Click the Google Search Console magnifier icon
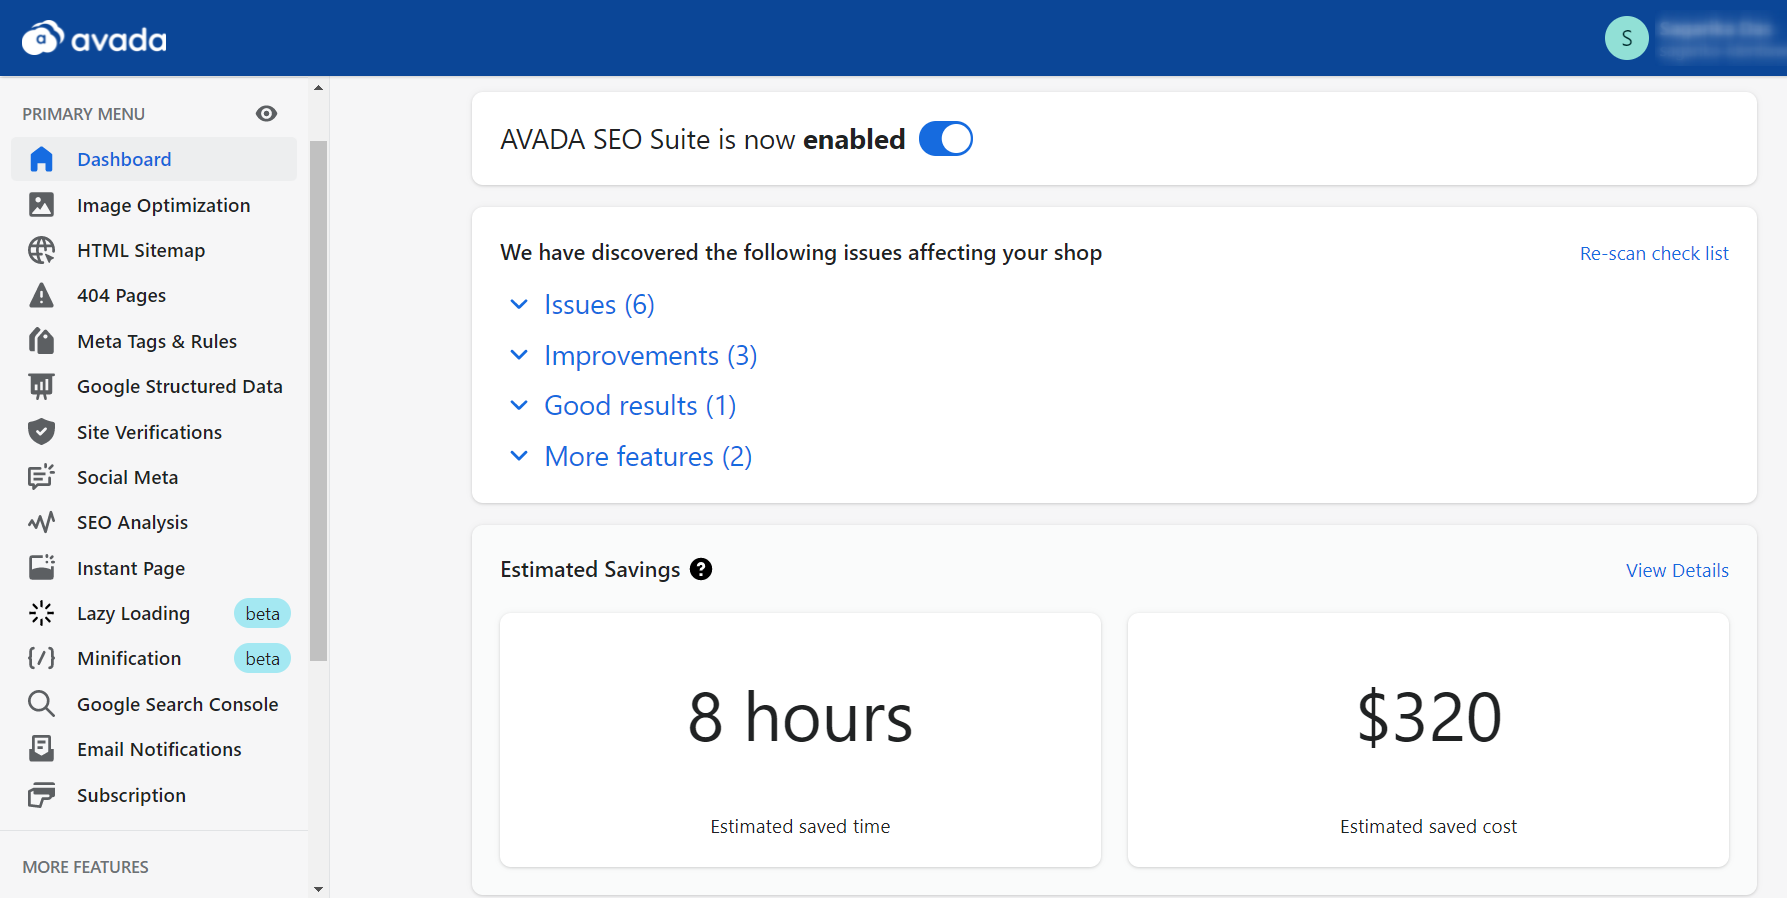 [x=41, y=704]
